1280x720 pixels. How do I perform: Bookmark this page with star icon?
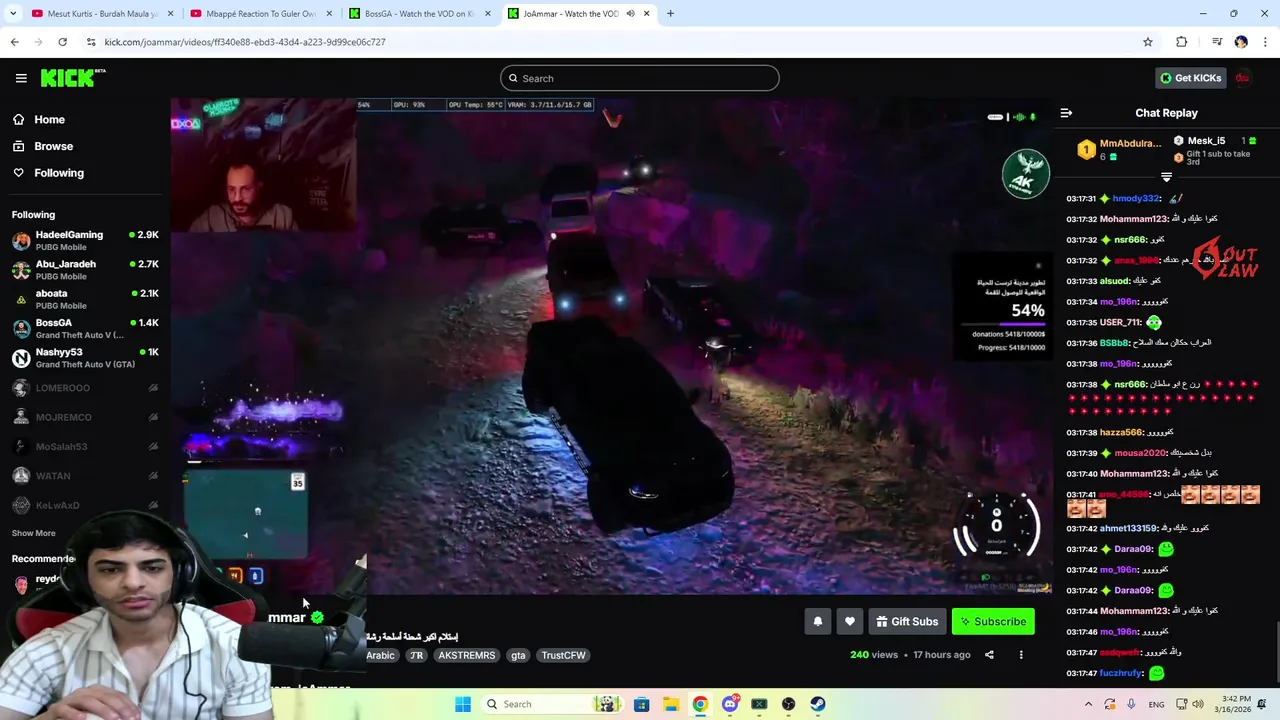[1148, 42]
